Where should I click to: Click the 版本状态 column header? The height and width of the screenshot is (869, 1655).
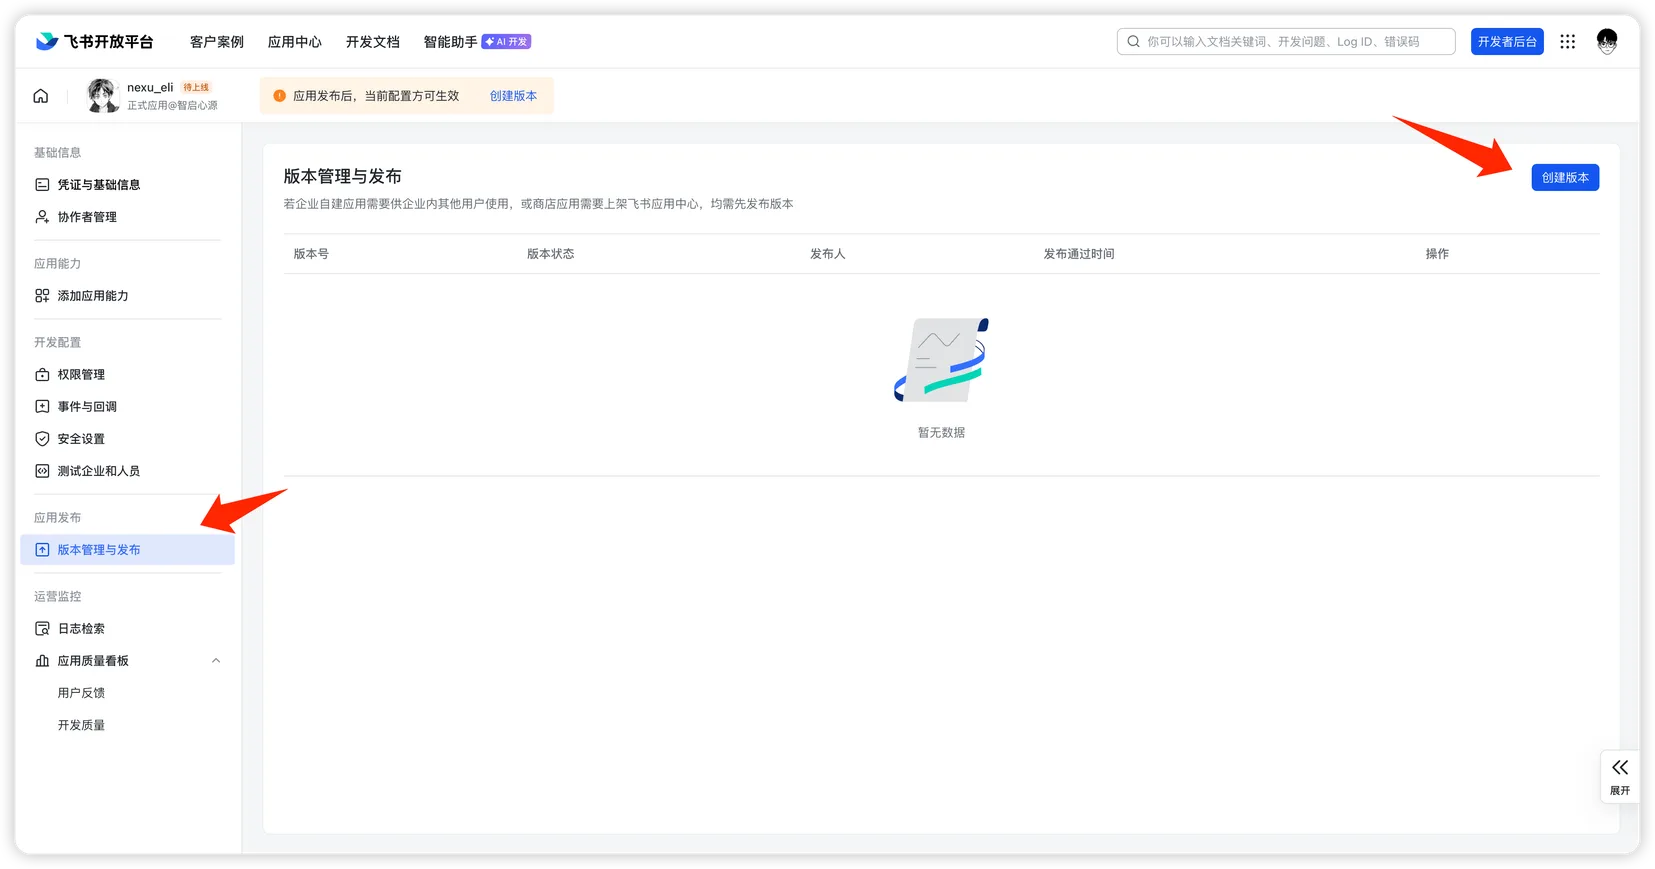click(551, 254)
